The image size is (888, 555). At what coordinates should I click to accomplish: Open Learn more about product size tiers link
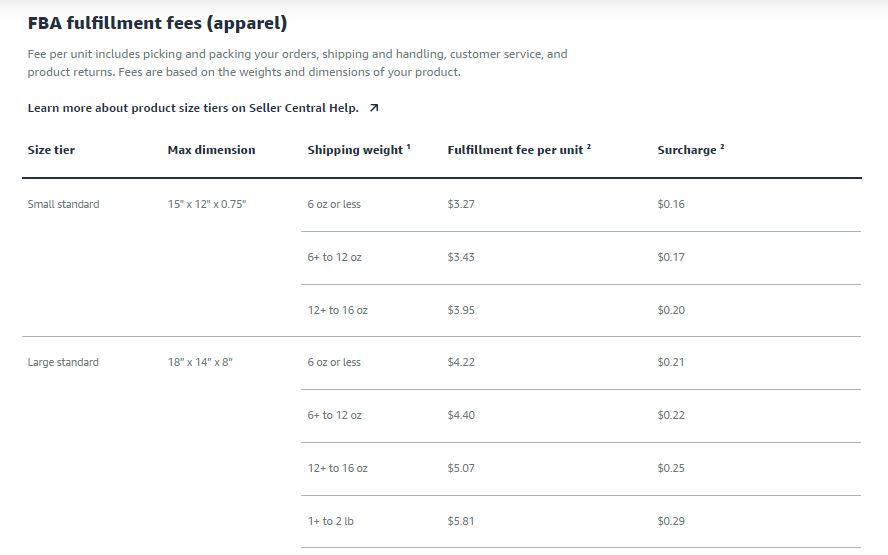click(x=193, y=108)
